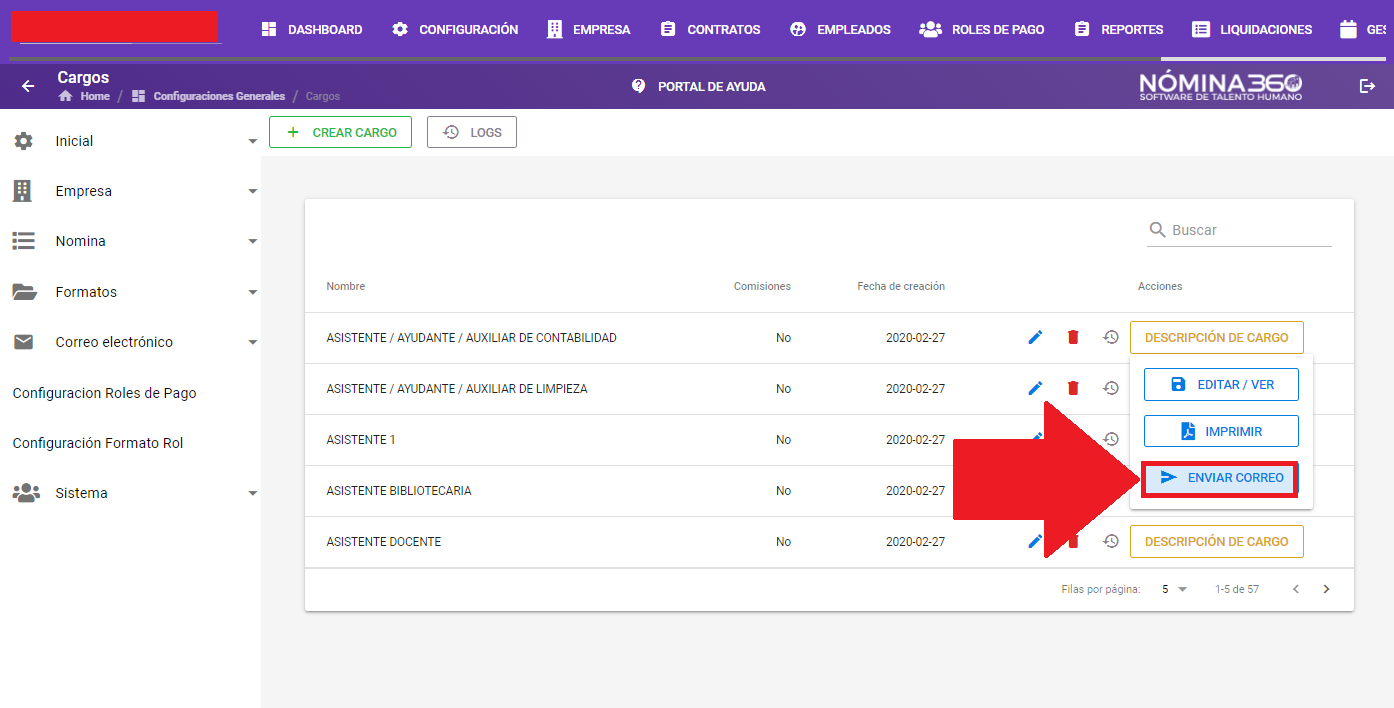Open the Filas por página dropdown
The image size is (1394, 708).
pos(1174,589)
